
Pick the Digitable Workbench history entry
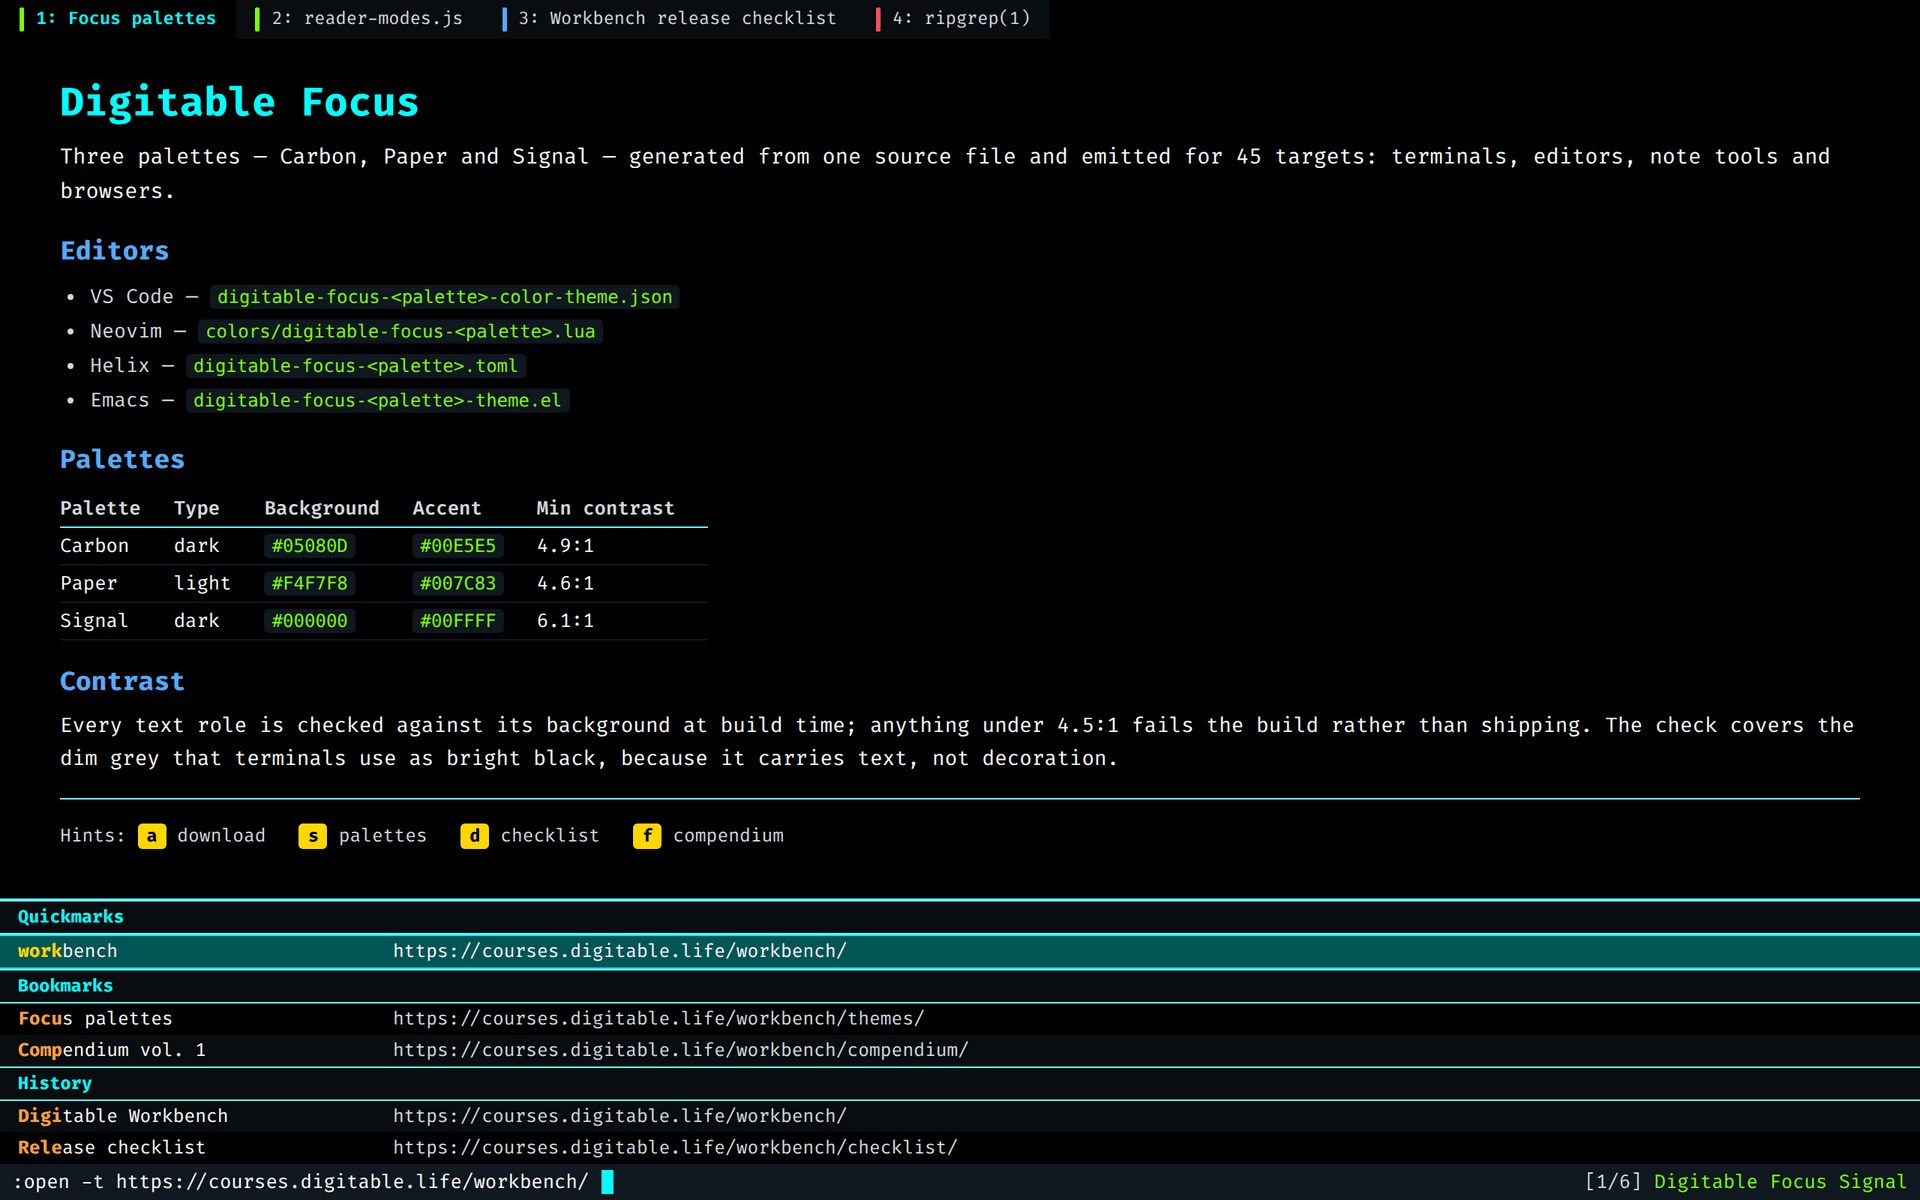tap(960, 1116)
